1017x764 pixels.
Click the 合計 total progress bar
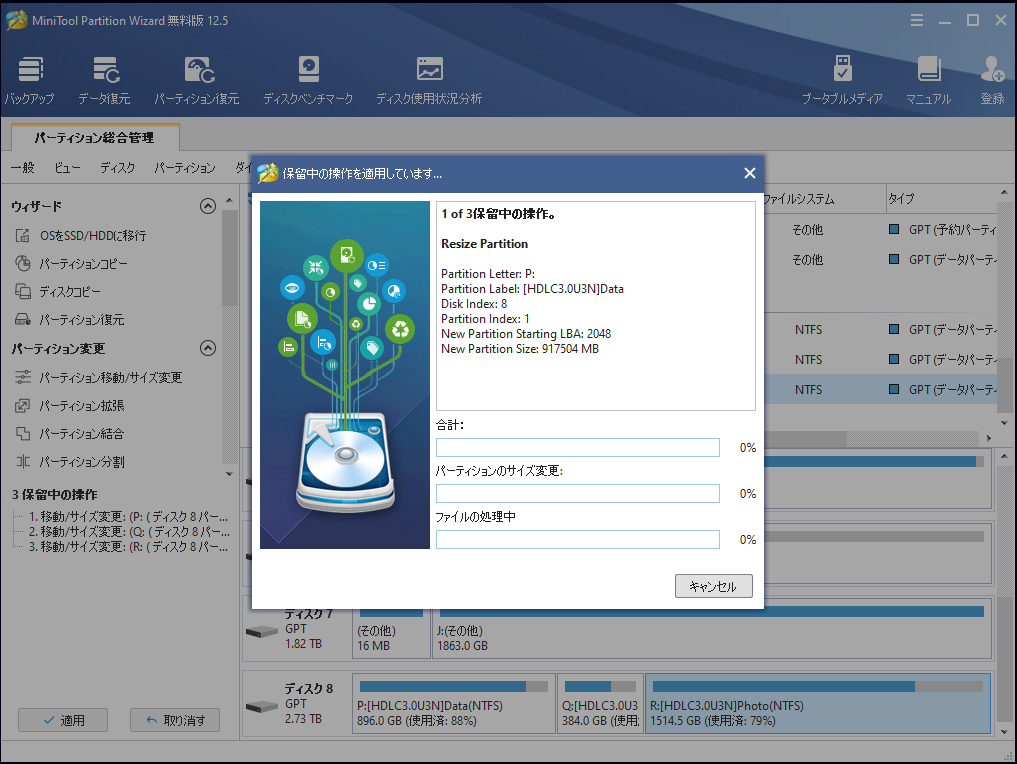tap(578, 448)
